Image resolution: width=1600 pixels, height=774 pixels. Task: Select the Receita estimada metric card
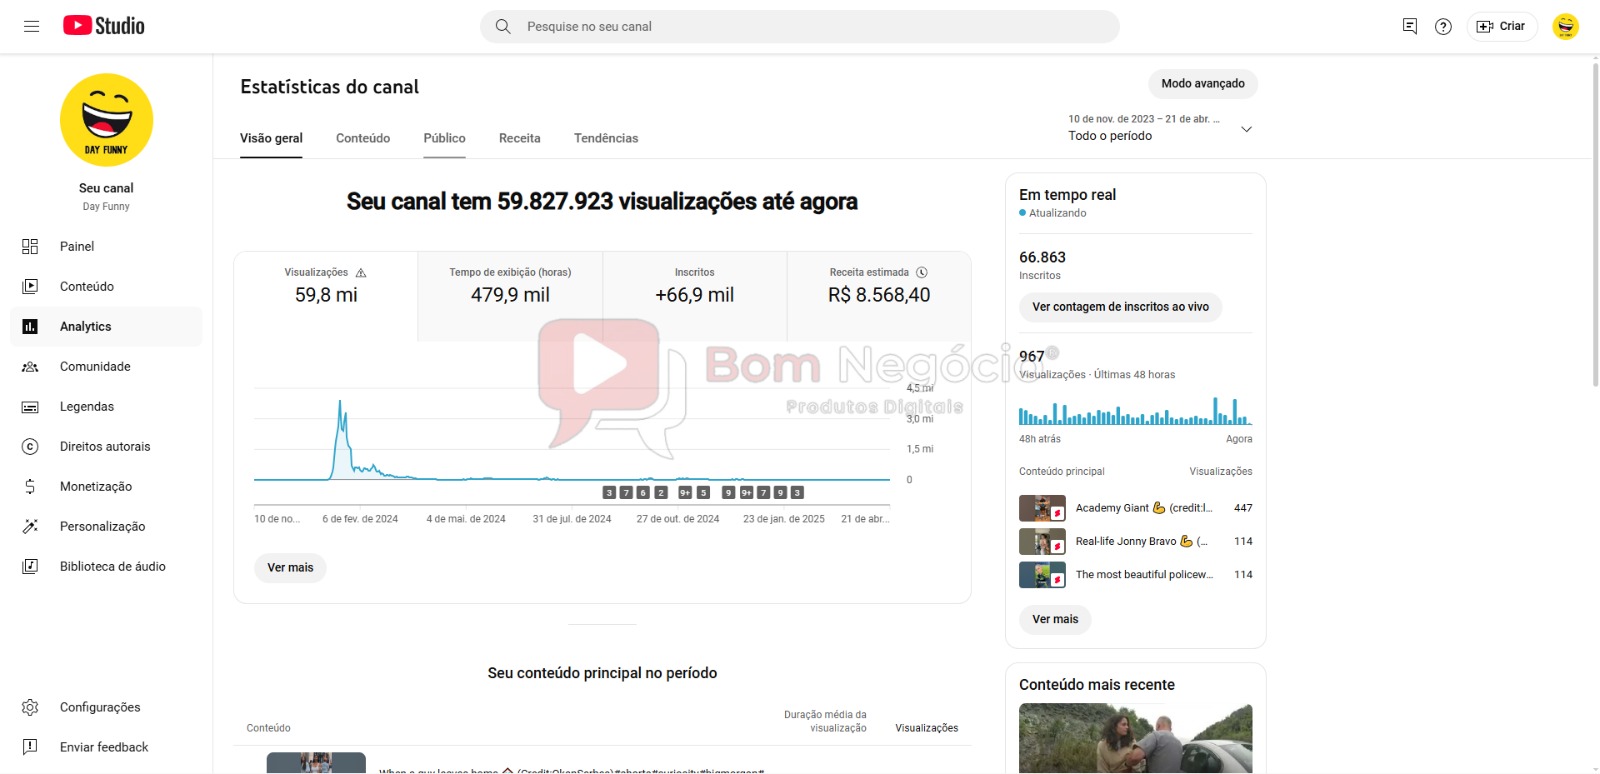879,287
